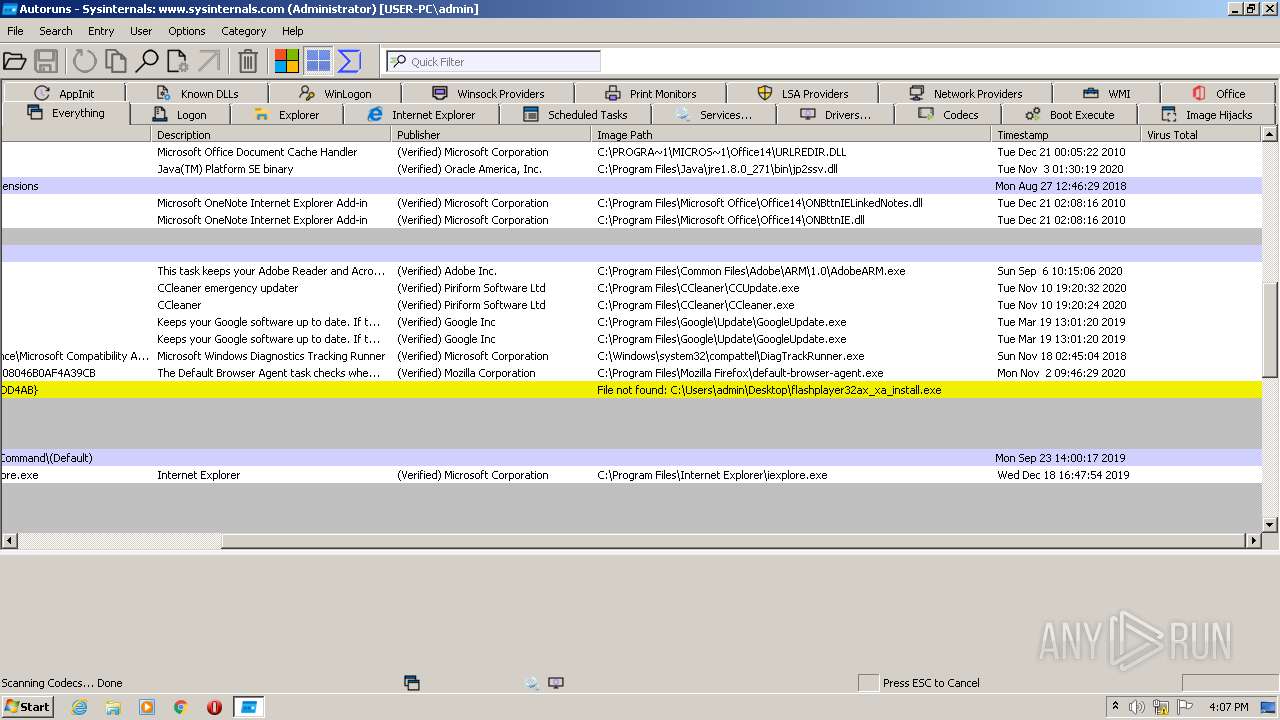
Task: Open a saved Autoruns file via folder icon
Action: click(14, 61)
